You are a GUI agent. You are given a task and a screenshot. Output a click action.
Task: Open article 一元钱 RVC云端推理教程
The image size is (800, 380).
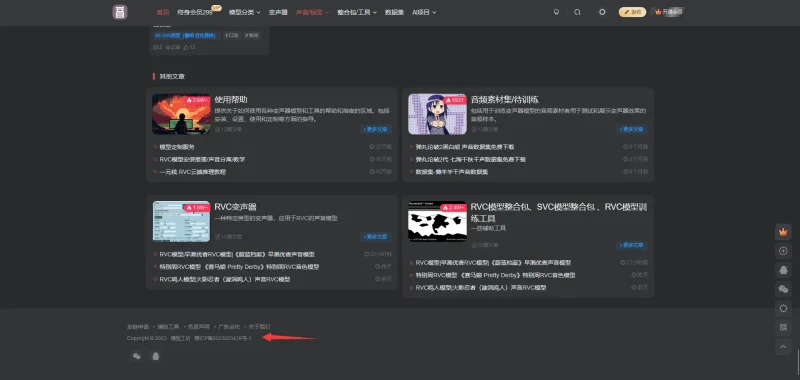[x=192, y=172]
